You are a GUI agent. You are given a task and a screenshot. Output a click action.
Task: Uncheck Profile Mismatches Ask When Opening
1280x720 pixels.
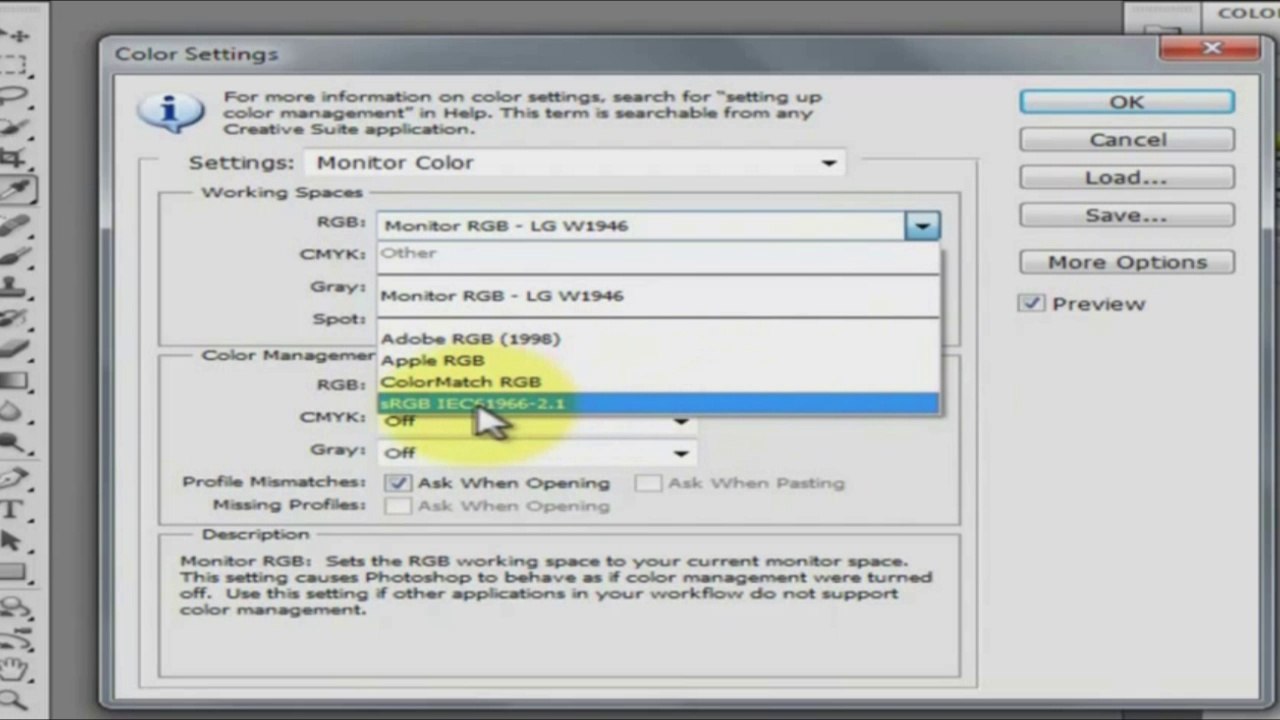(398, 482)
